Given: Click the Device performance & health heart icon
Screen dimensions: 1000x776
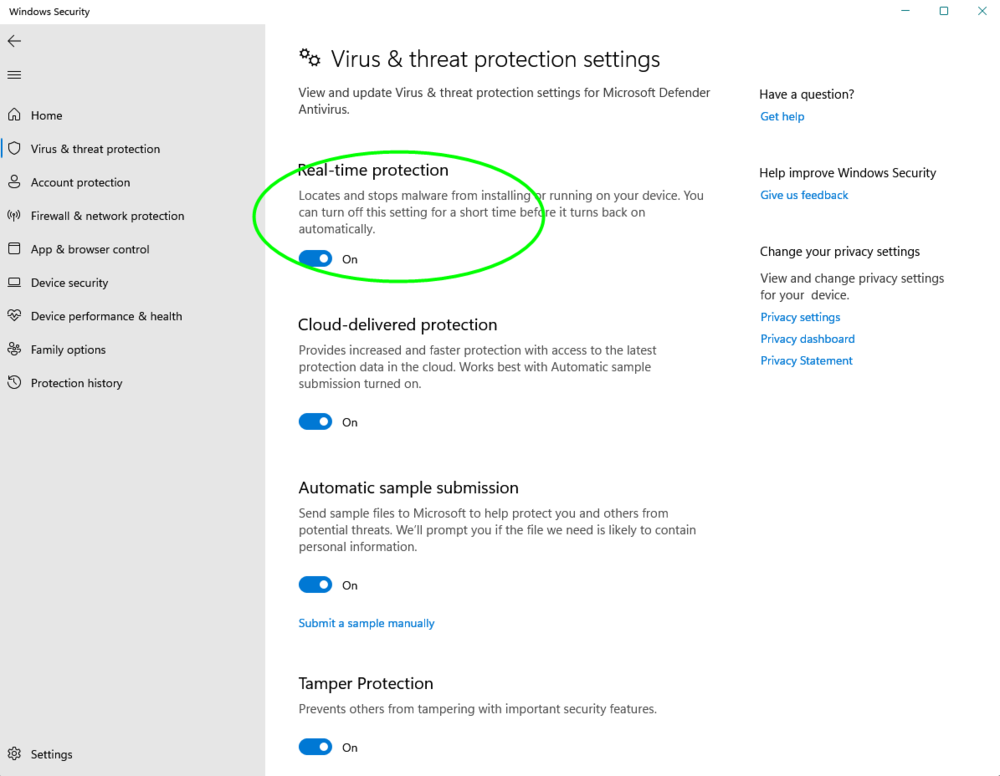Looking at the screenshot, I should [x=14, y=316].
